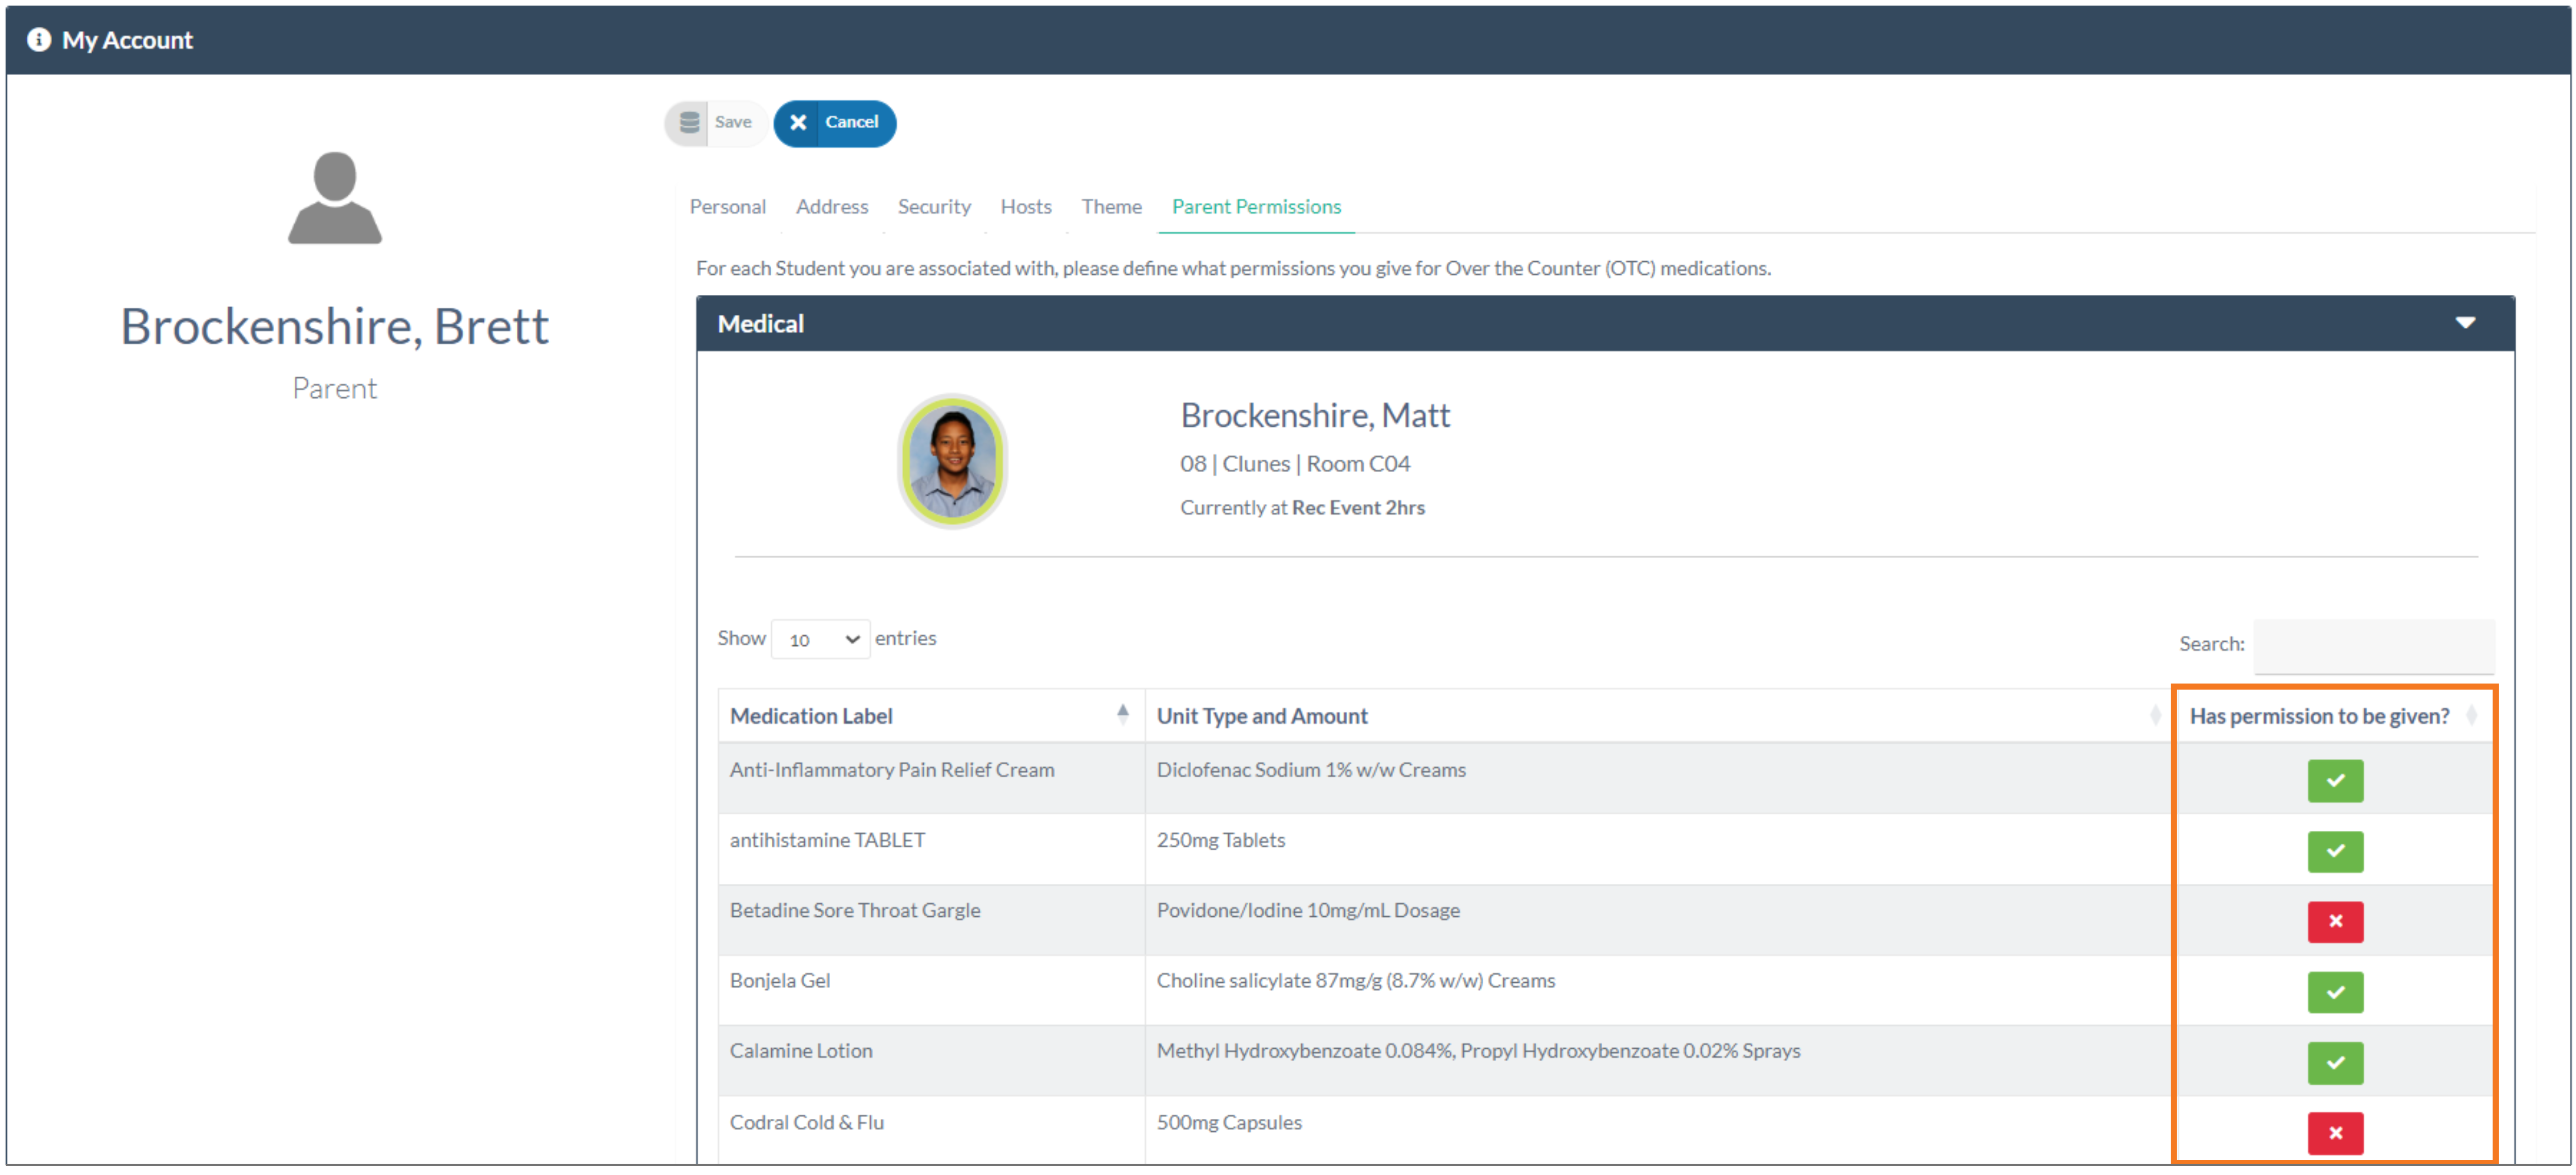Click Matt Brockenshire's student photo
2576x1175 pixels.
pyautogui.click(x=951, y=461)
